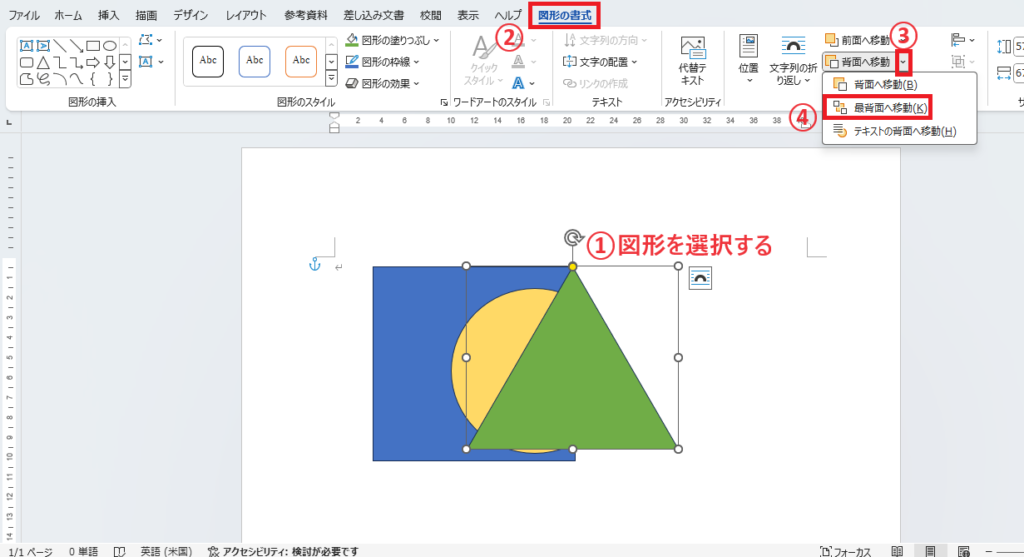Select the isosceles triangle shape
Screen dimensions: 1024x557
coord(43,63)
